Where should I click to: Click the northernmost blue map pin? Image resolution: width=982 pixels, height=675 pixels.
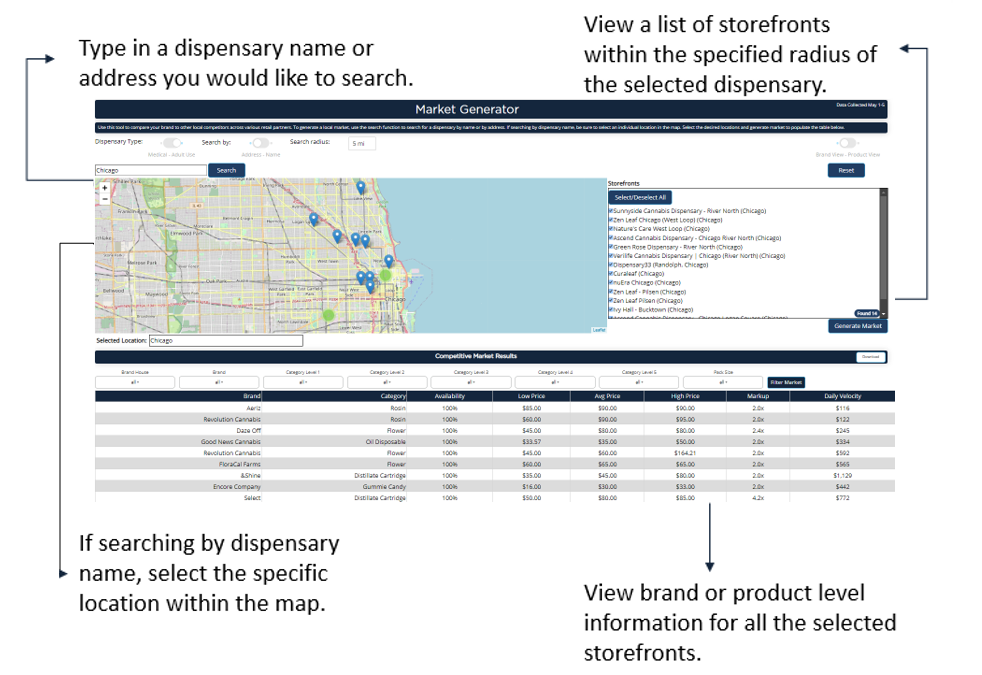[x=361, y=187]
